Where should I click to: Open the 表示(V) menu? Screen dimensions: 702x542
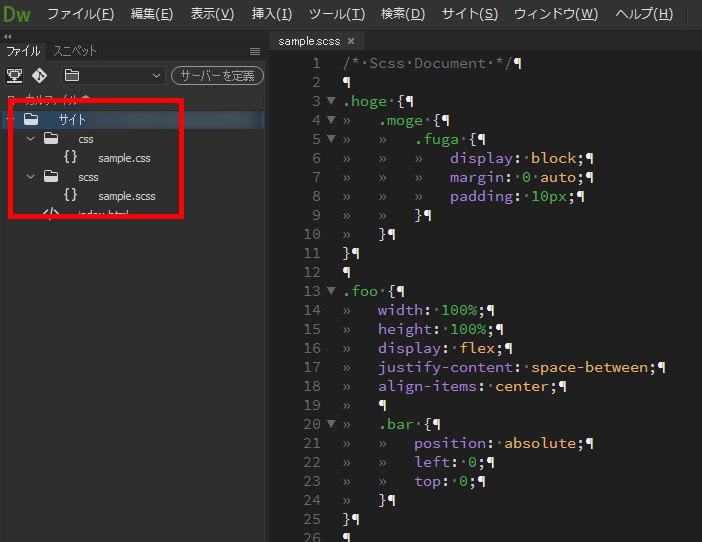(212, 14)
